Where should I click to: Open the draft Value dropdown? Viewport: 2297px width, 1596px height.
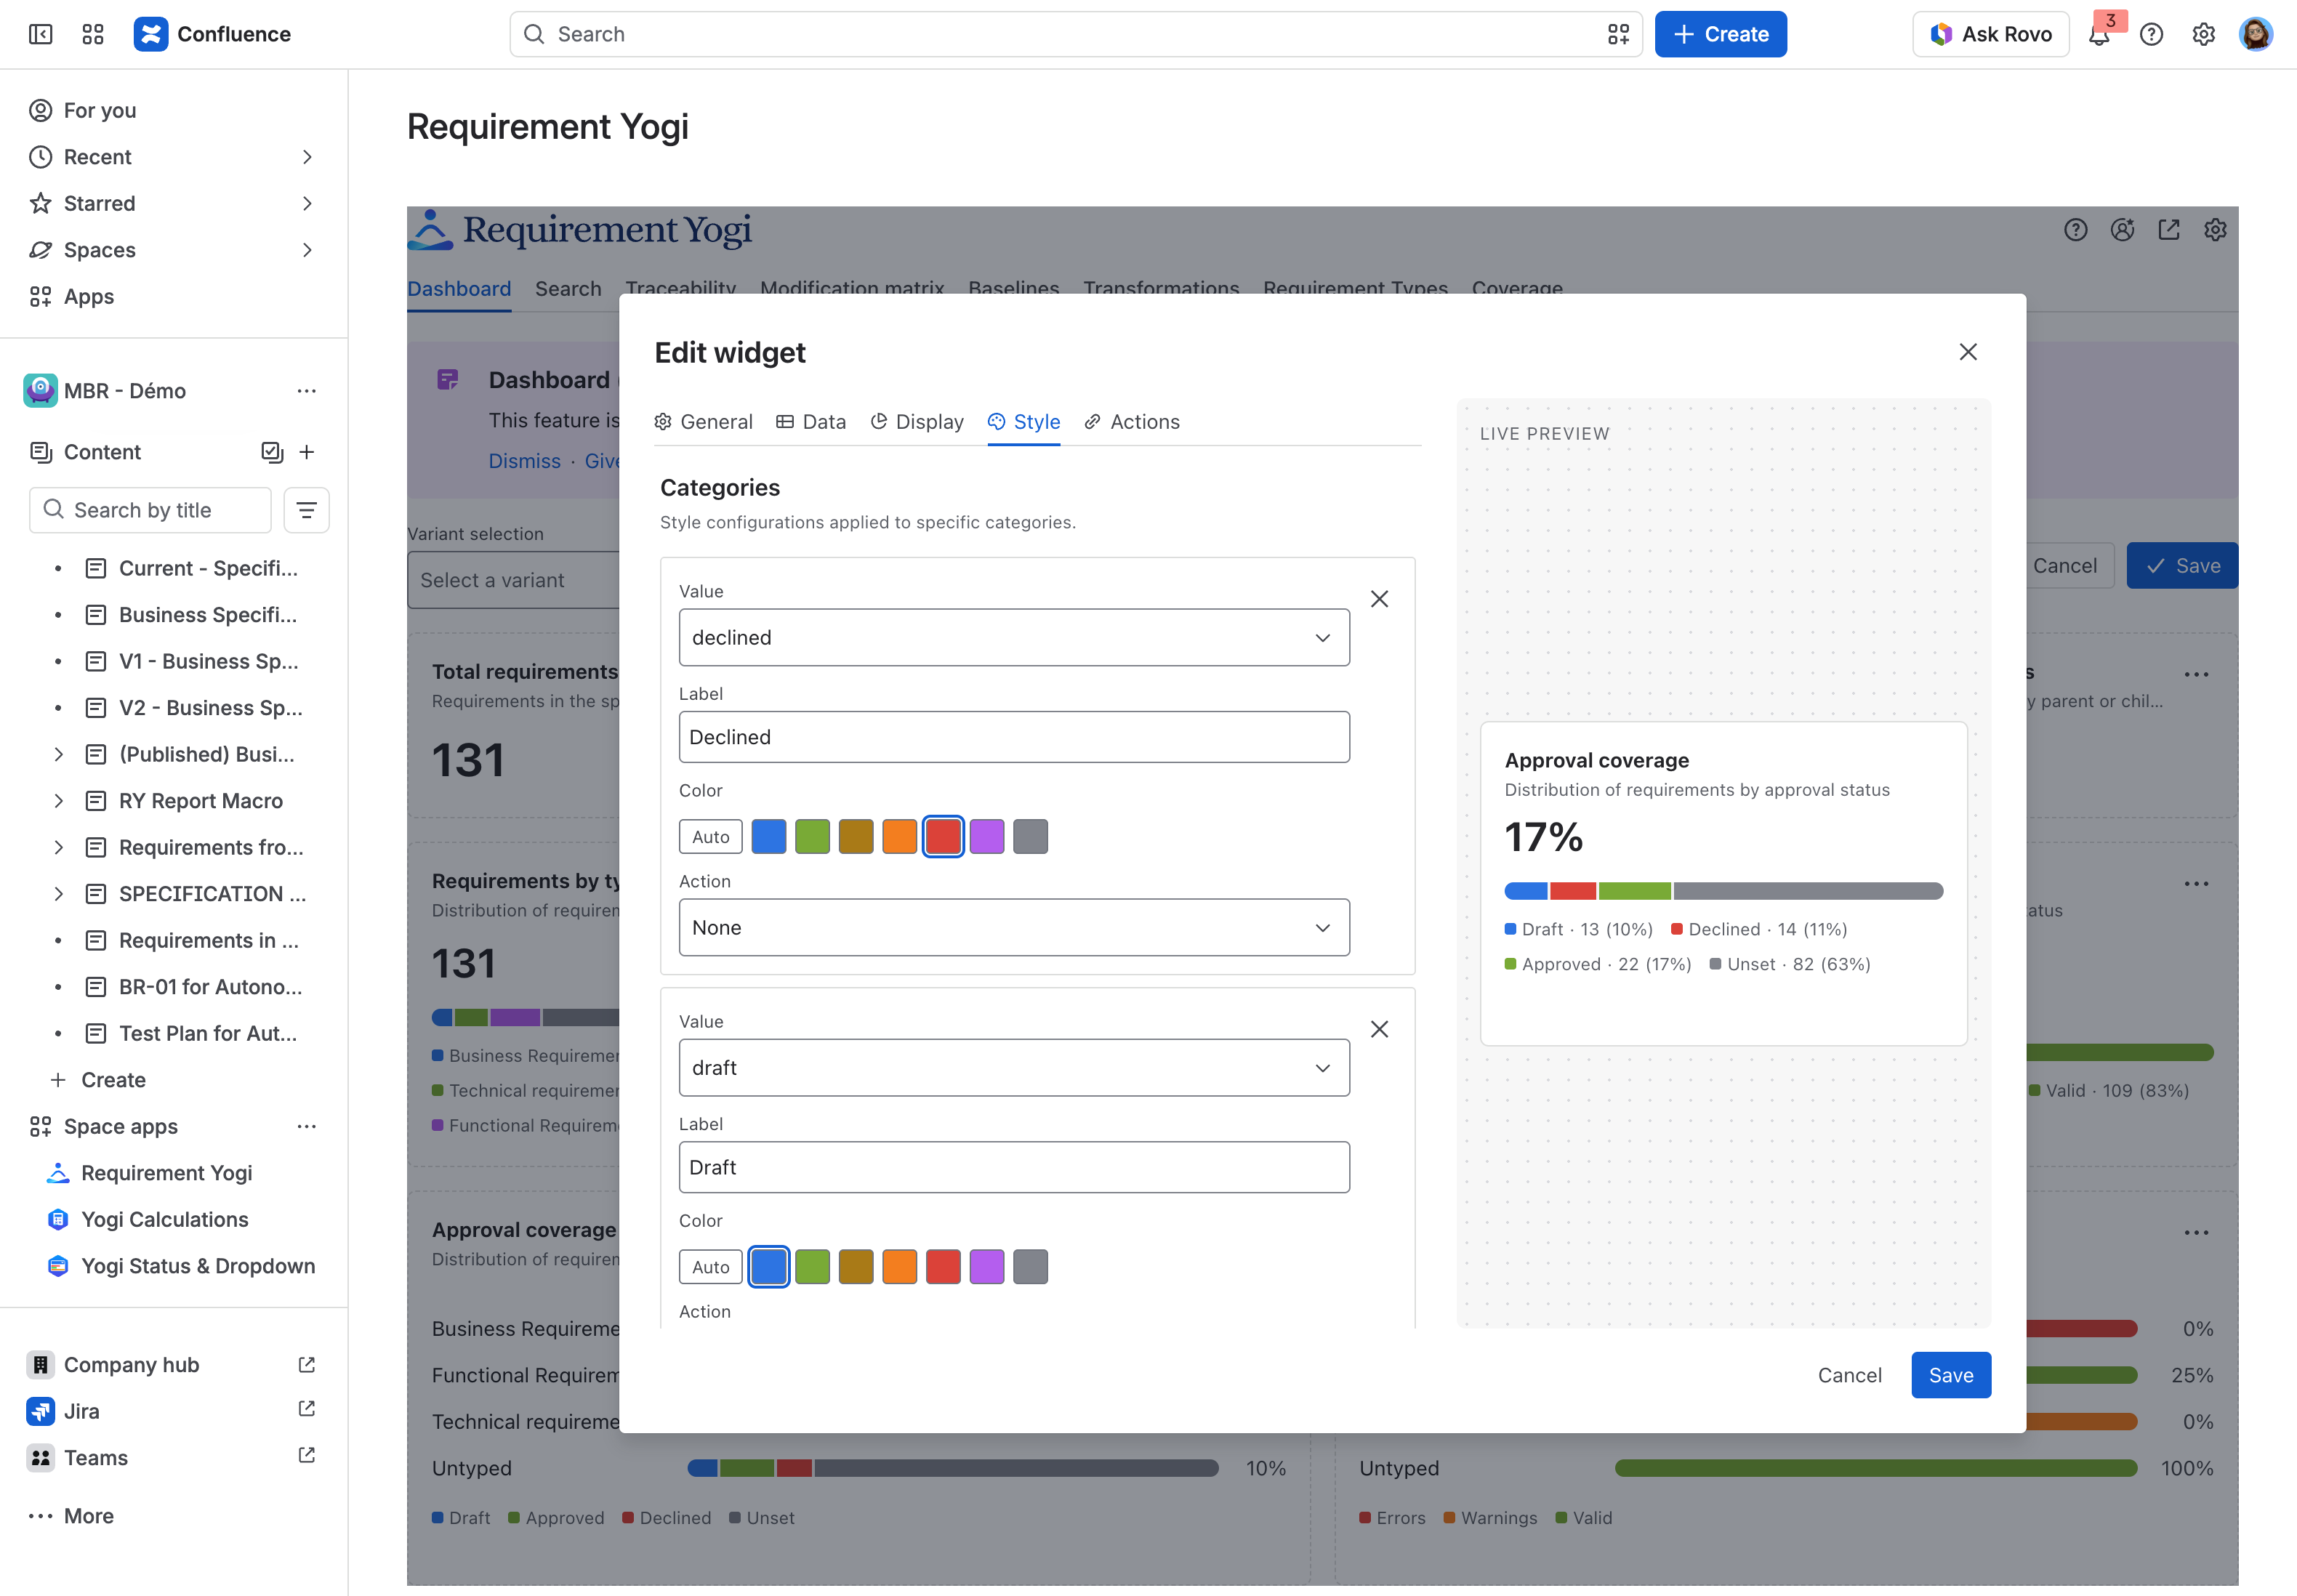(1014, 1067)
